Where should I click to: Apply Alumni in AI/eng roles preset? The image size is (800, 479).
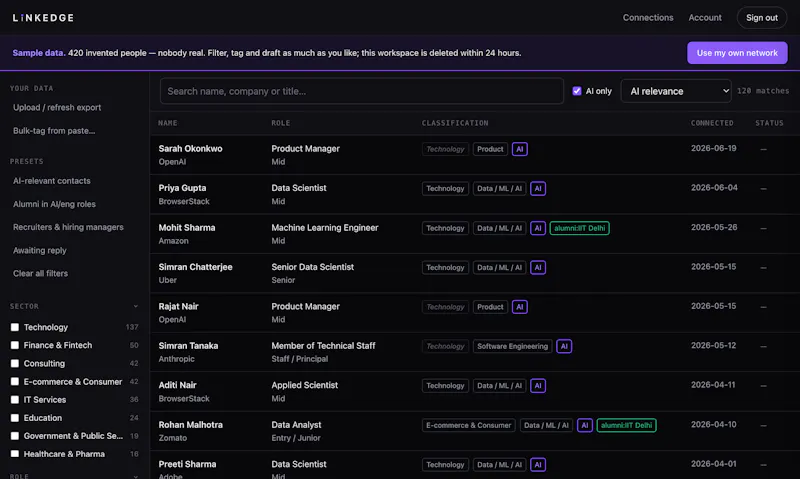(x=54, y=204)
